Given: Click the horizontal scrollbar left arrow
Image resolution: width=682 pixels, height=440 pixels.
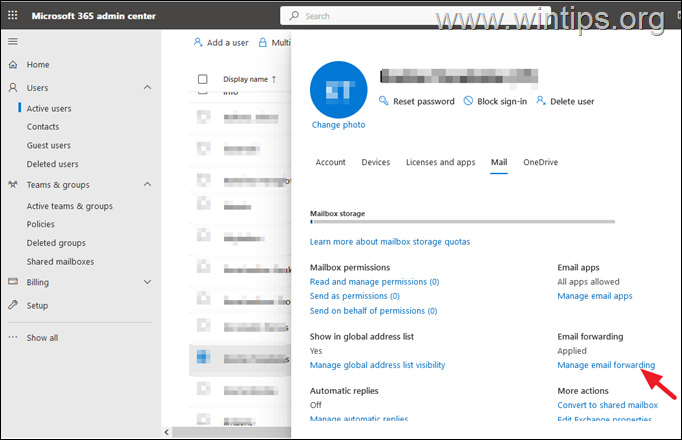Looking at the screenshot, I should (x=167, y=432).
